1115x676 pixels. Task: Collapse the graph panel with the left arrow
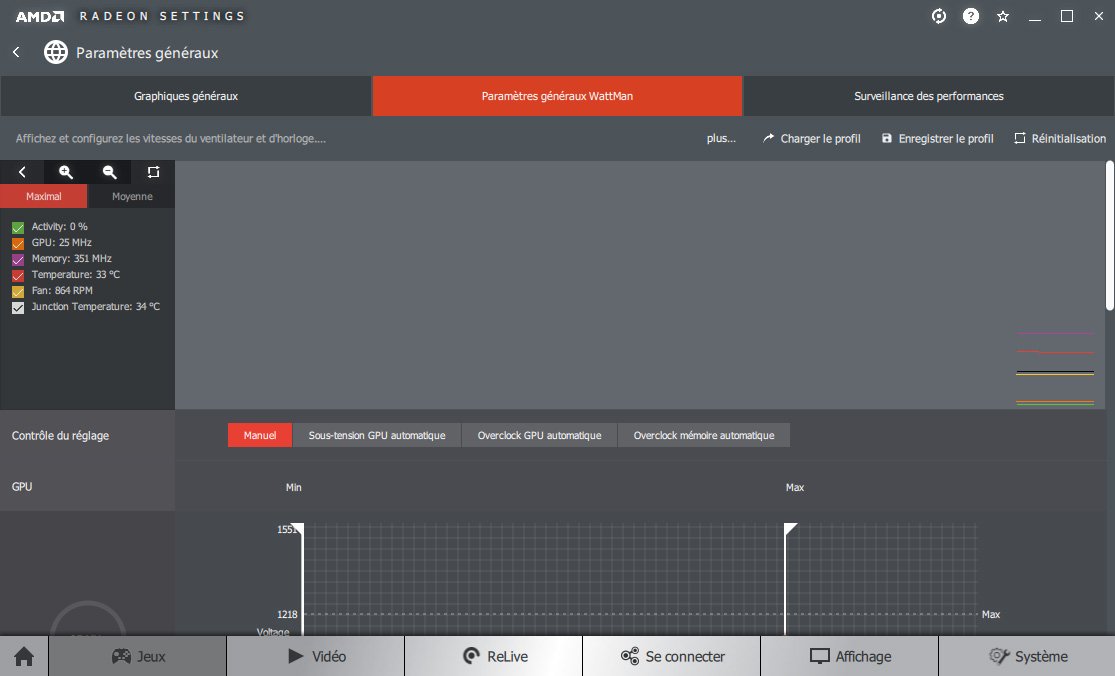(x=22, y=172)
